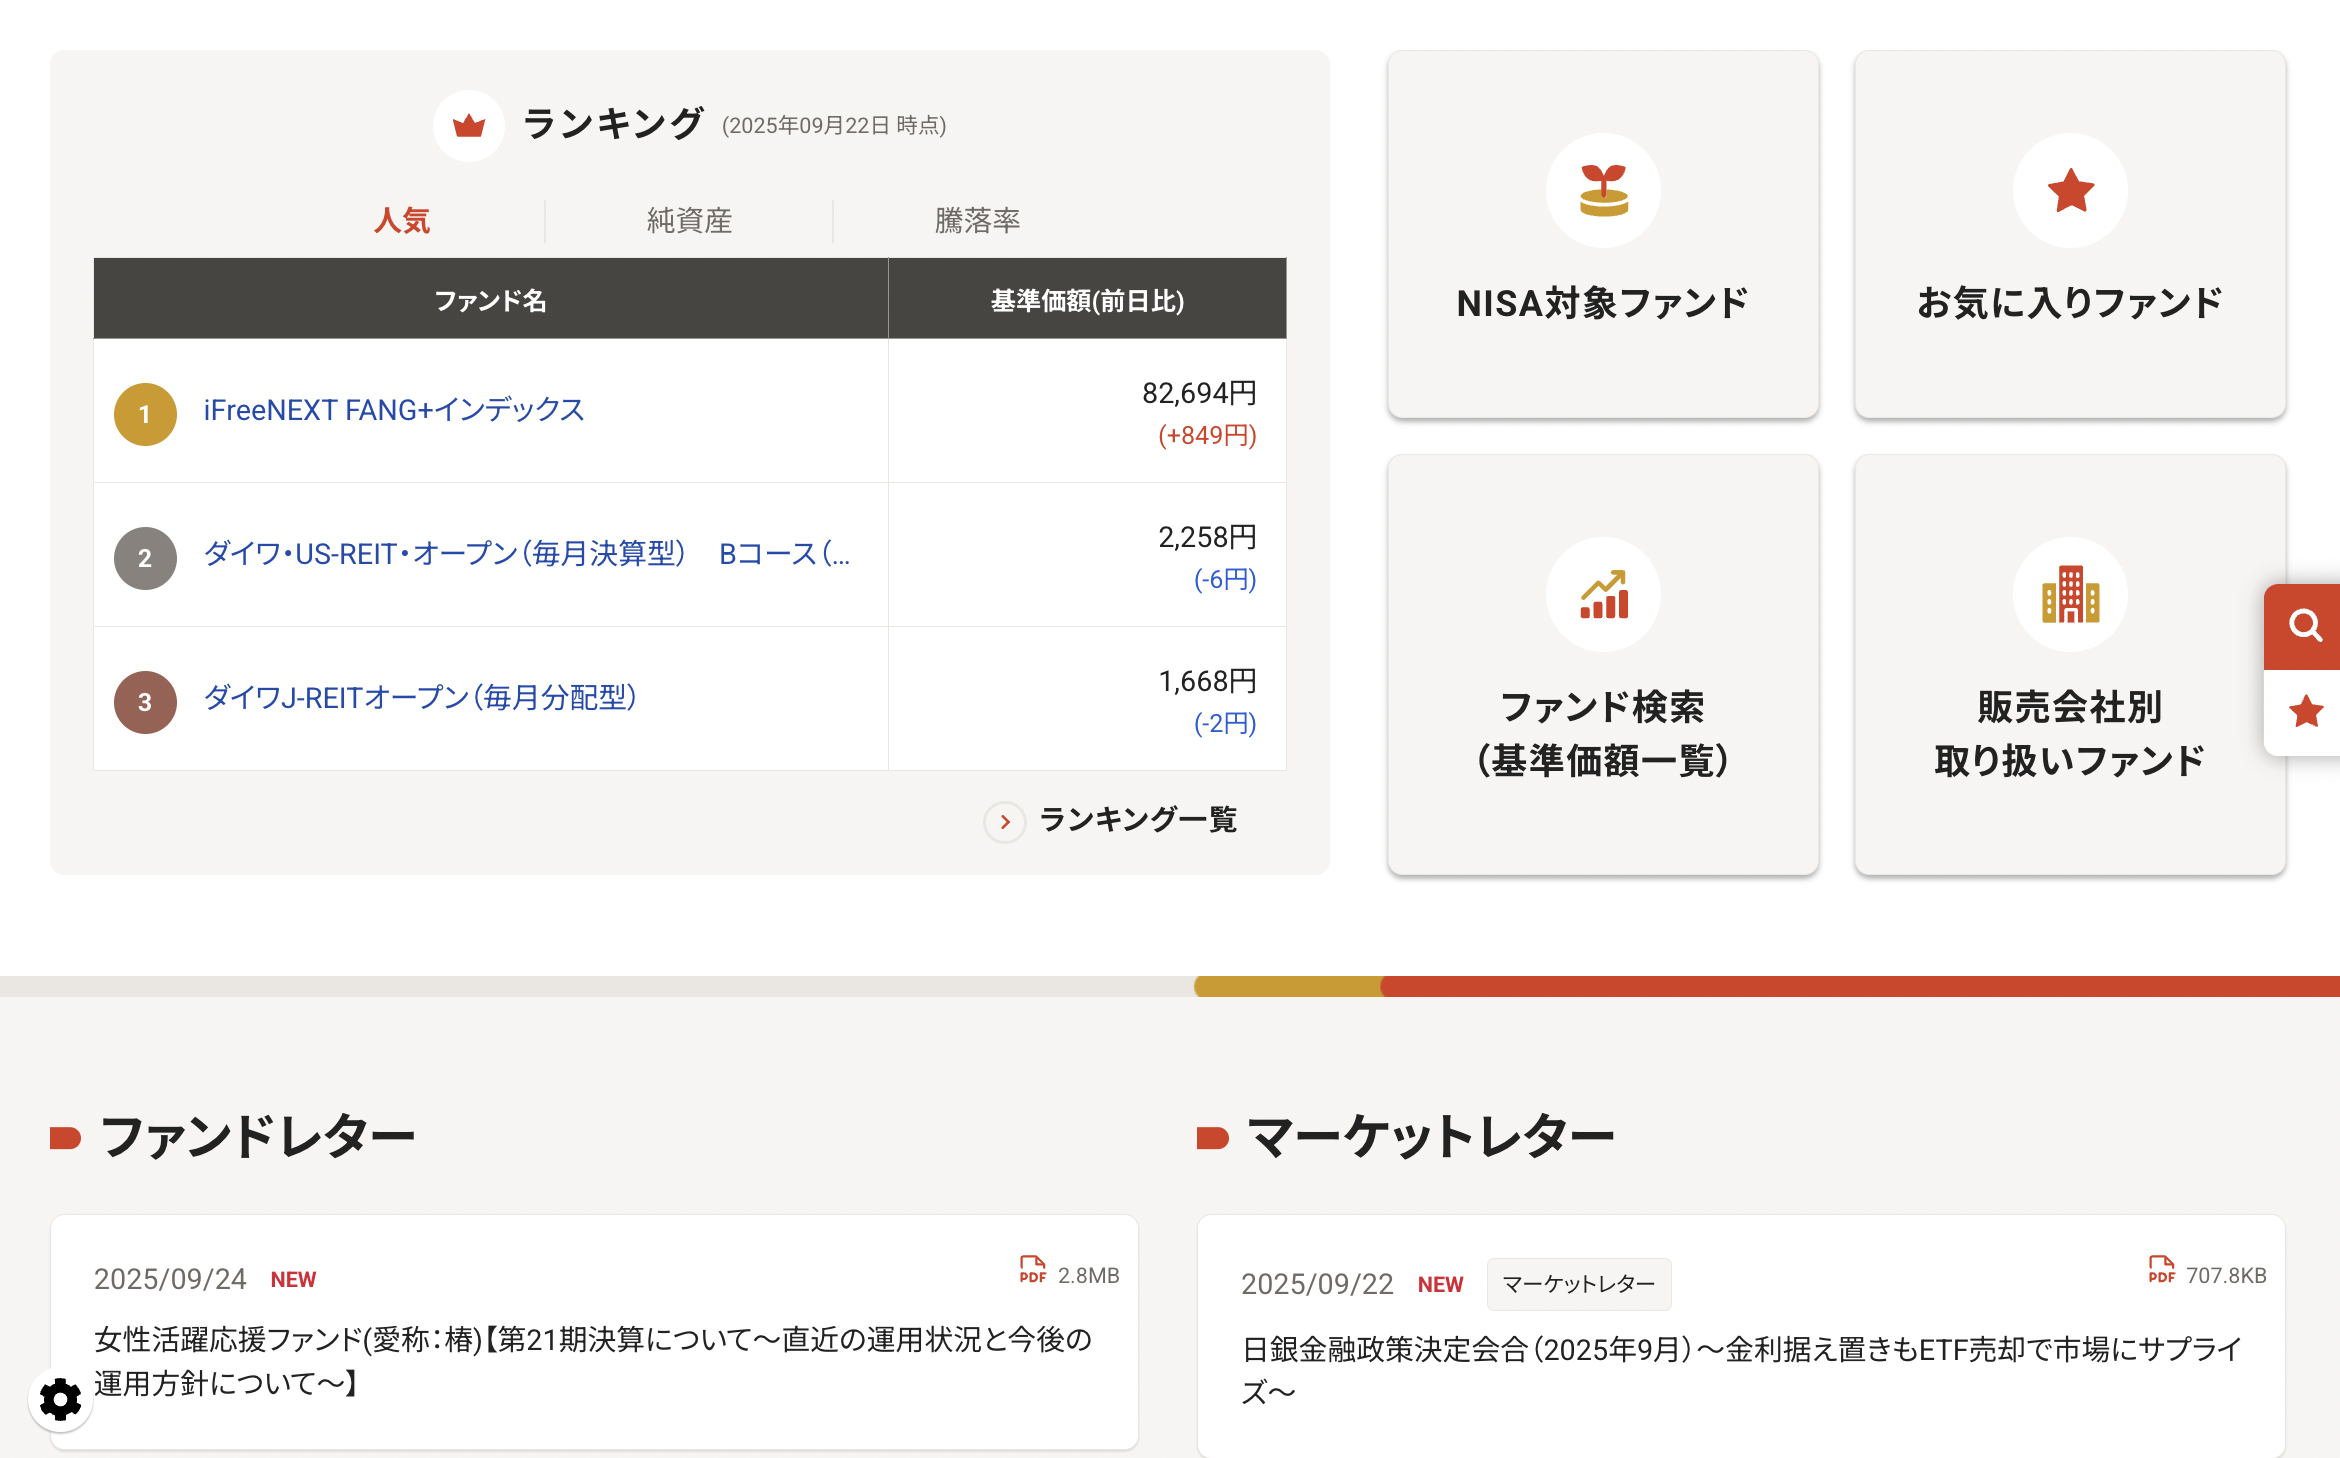Viewport: 2340px width, 1458px height.
Task: Switch to the 純資産 ranking tab
Action: click(x=689, y=221)
